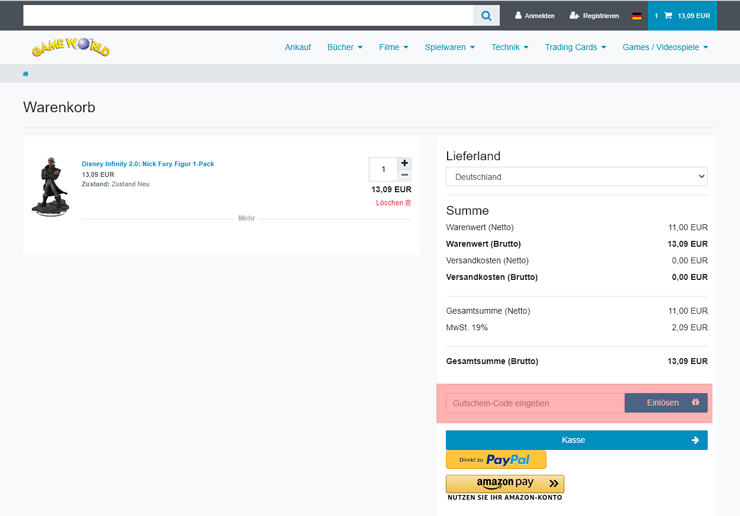Expand the Mehr details section
The image size is (740, 516).
pyautogui.click(x=246, y=218)
